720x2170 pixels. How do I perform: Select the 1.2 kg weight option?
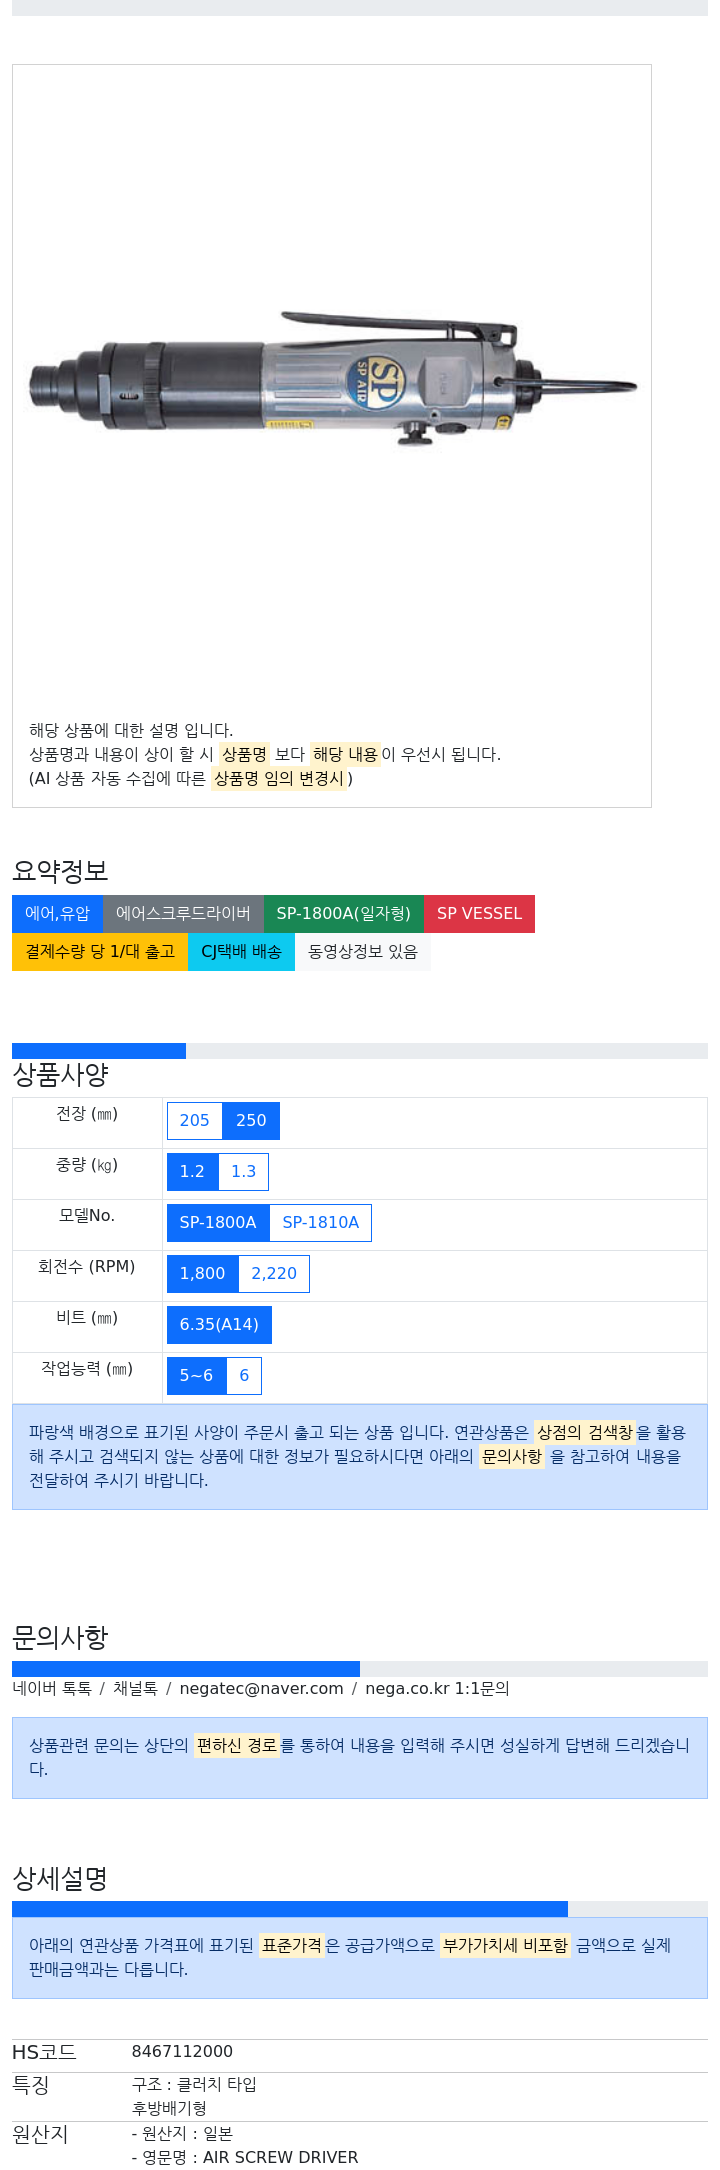click(x=192, y=1171)
